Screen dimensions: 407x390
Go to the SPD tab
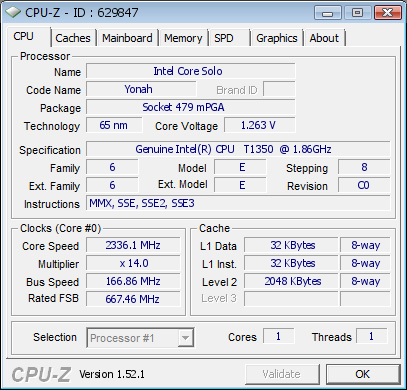tap(229, 38)
